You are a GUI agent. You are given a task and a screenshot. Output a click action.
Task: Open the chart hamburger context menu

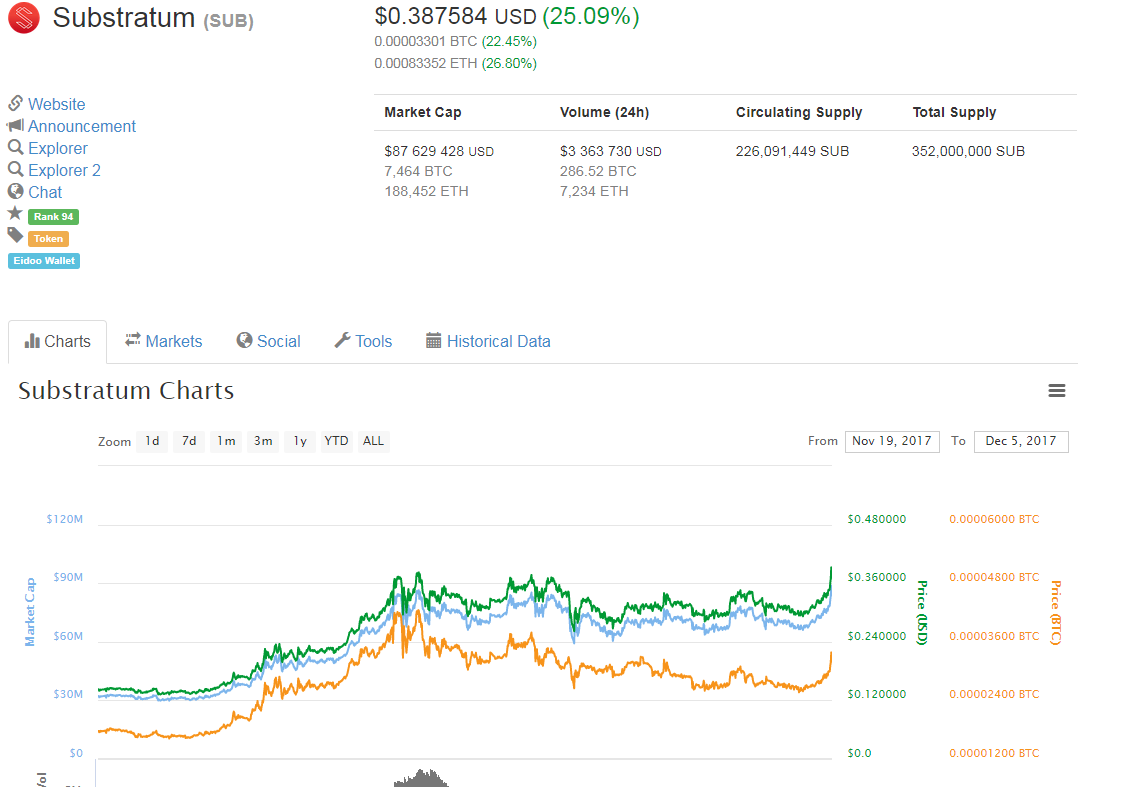point(1057,391)
